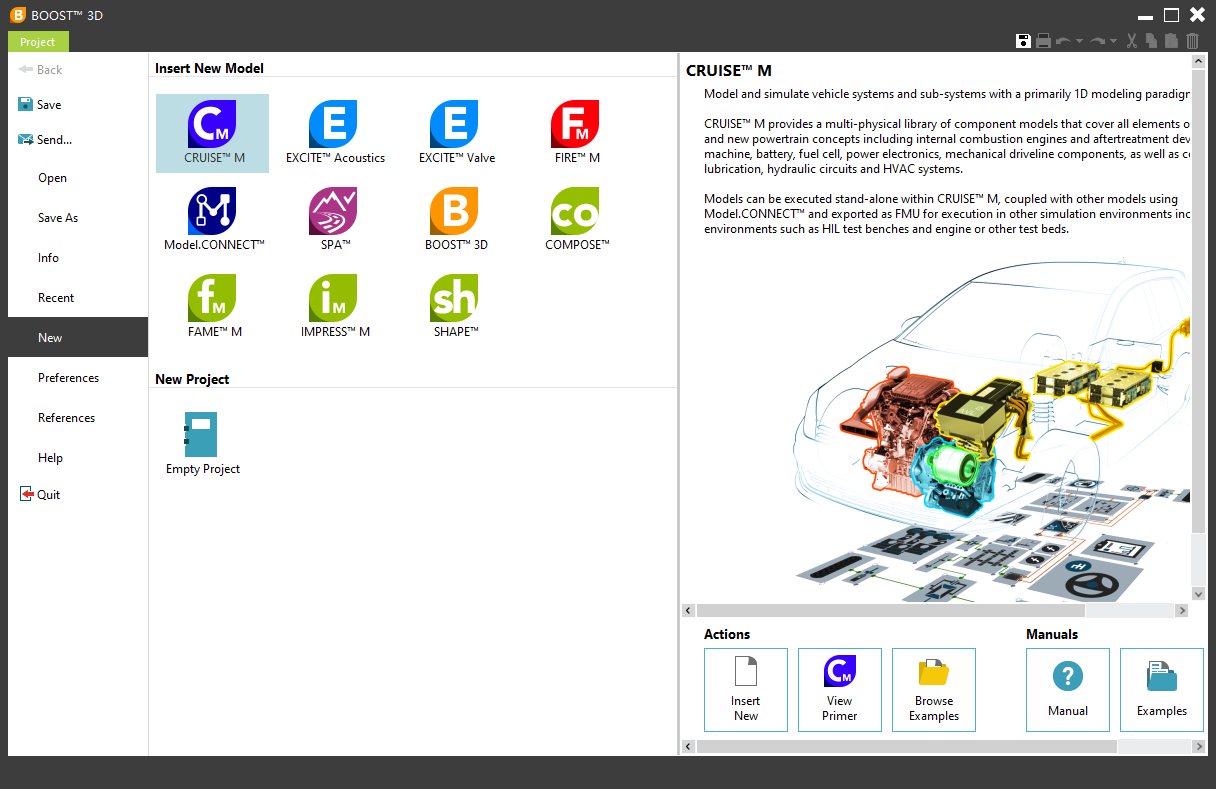
Task: Click Actions area scroll right arrow
Action: (x=1199, y=746)
